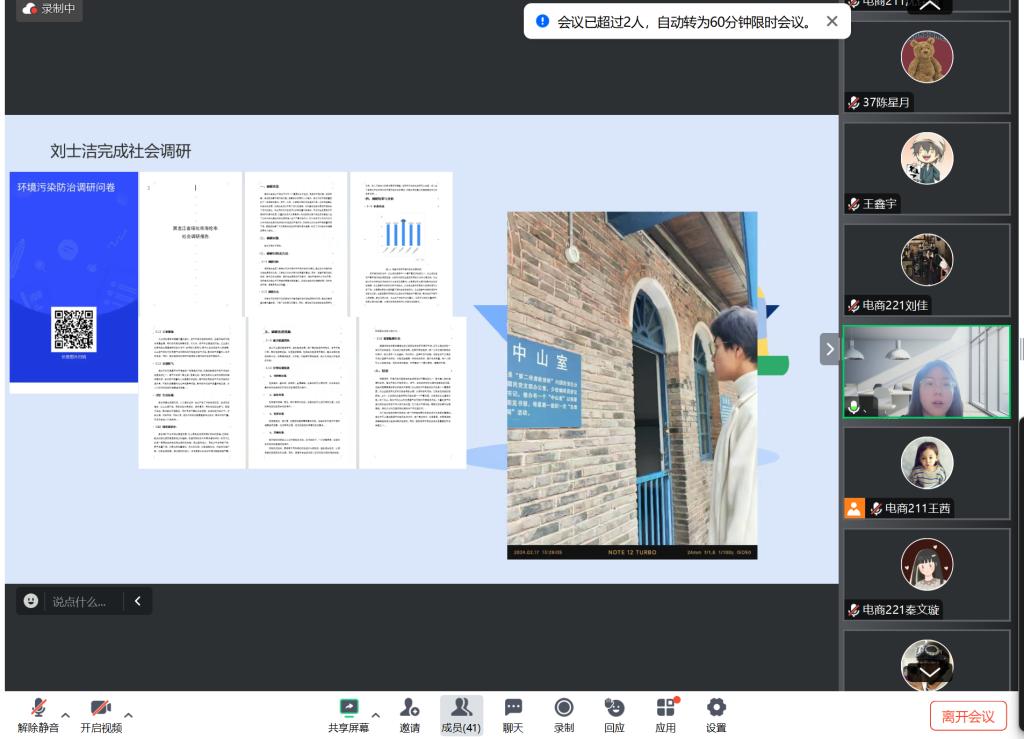Open the 回应 reactions icon
Image resolution: width=1024 pixels, height=739 pixels.
tap(614, 709)
